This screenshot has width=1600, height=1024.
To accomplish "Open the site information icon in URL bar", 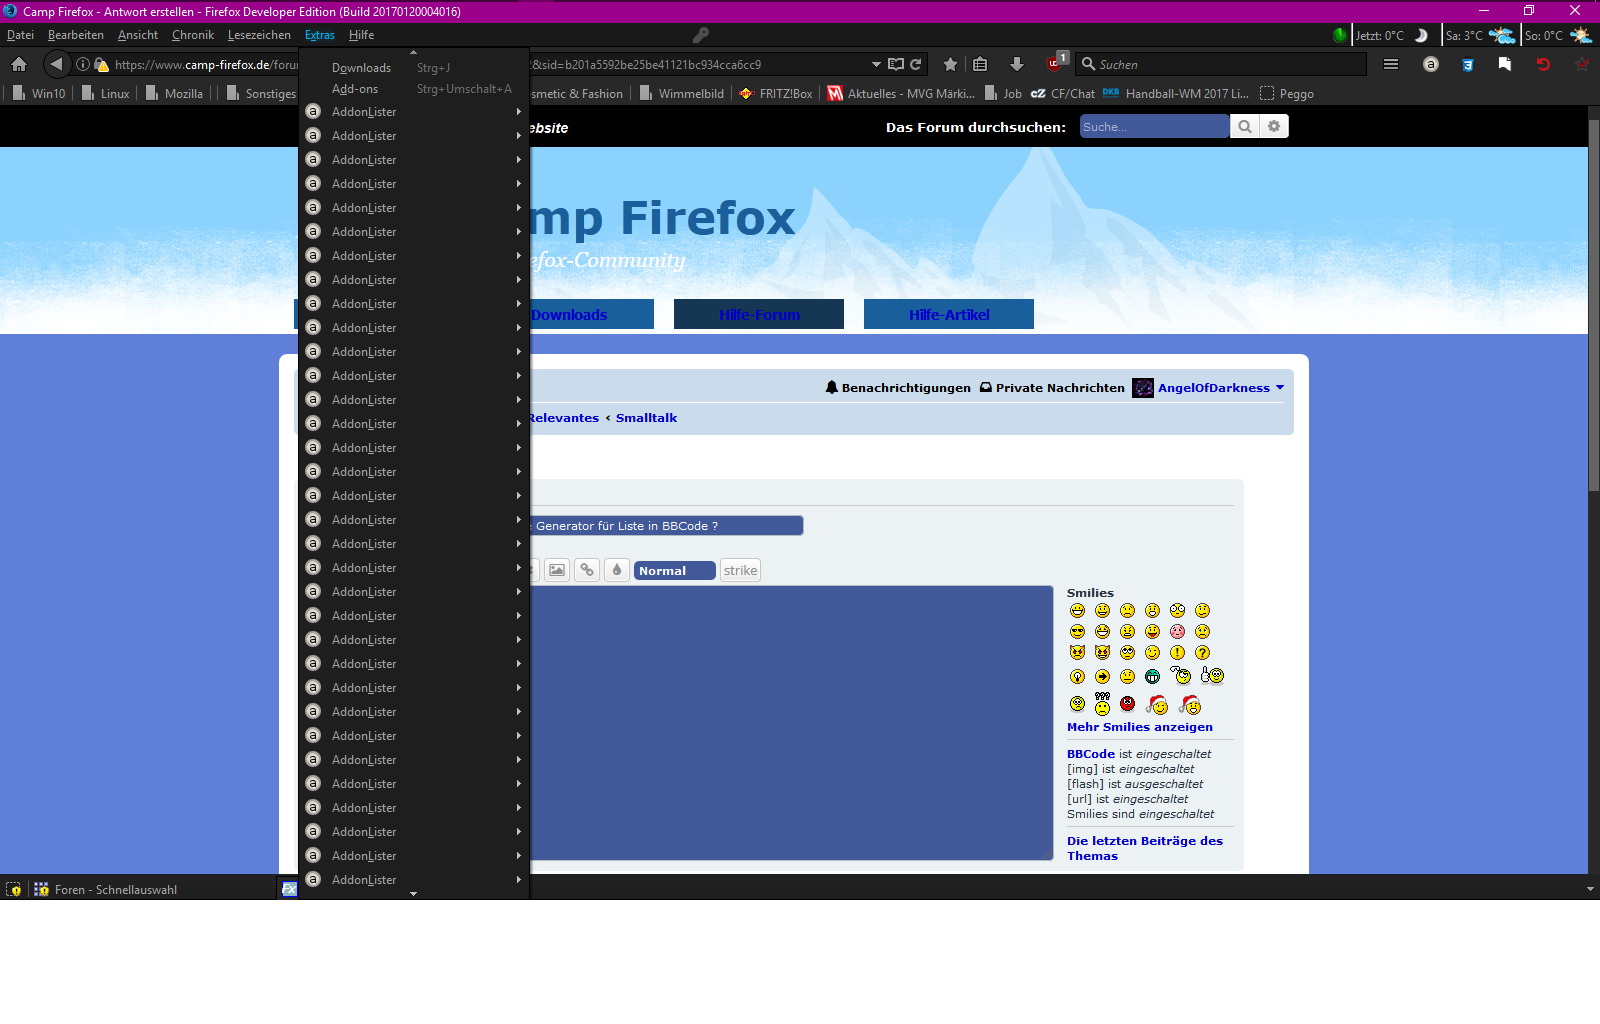I will [84, 64].
